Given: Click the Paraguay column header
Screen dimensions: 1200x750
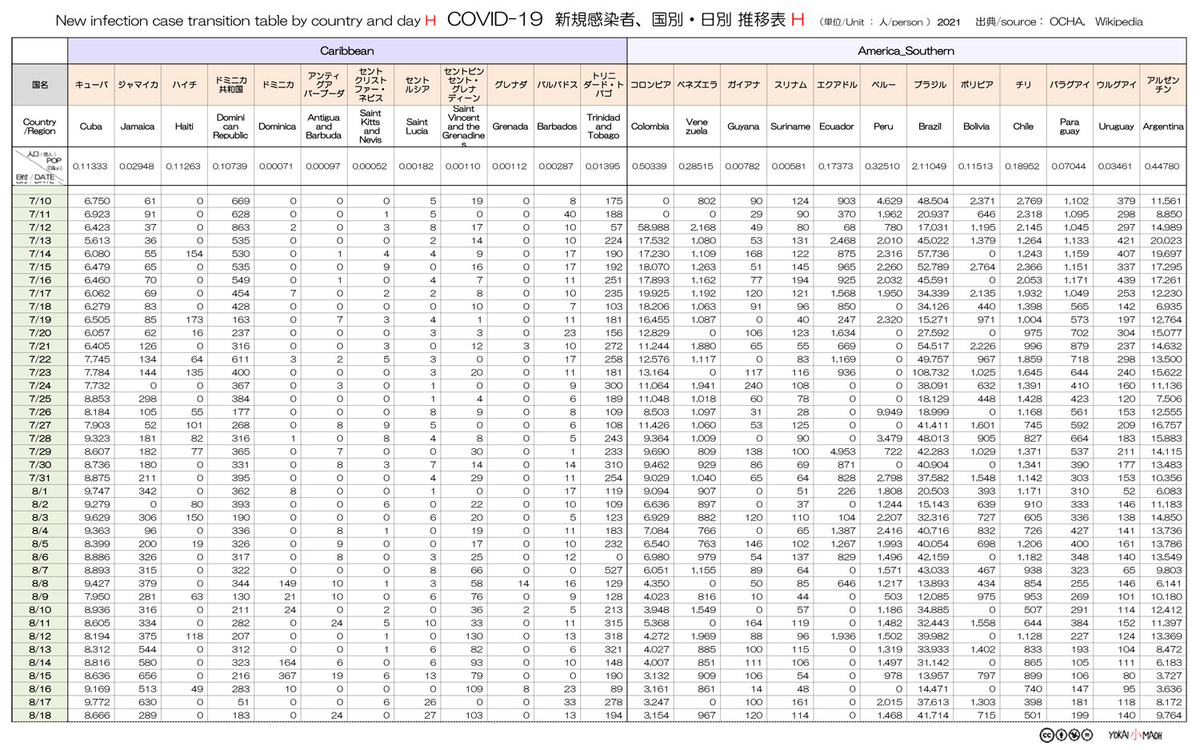Looking at the screenshot, I should tap(1071, 128).
